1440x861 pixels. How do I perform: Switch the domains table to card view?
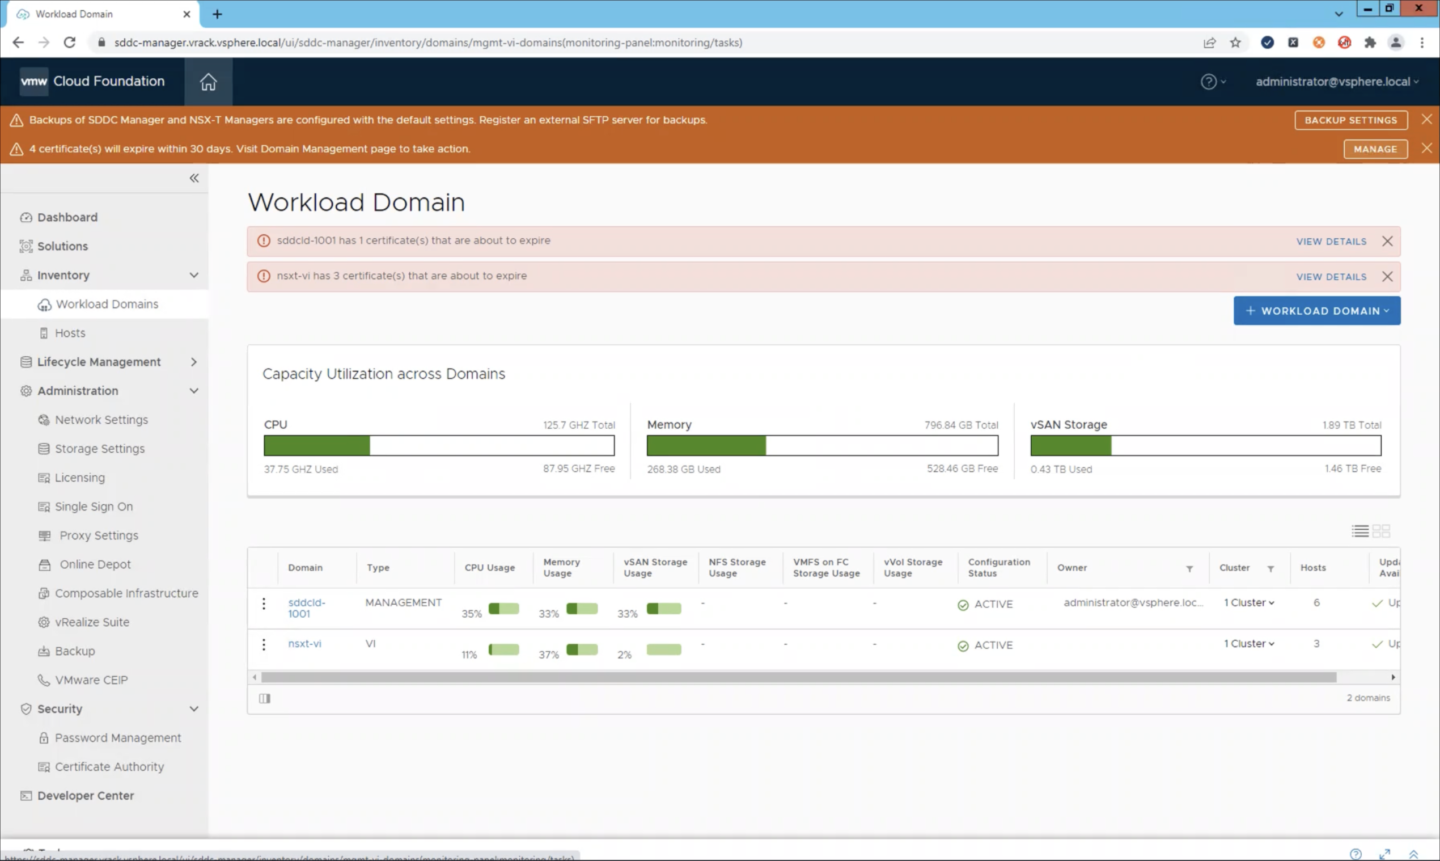point(1381,531)
